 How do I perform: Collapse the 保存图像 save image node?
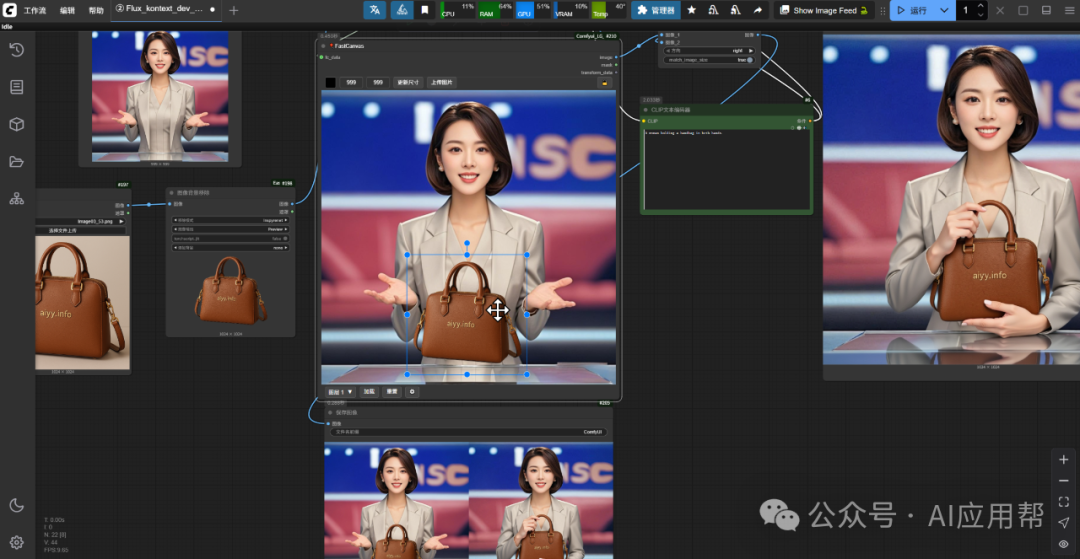click(x=330, y=412)
